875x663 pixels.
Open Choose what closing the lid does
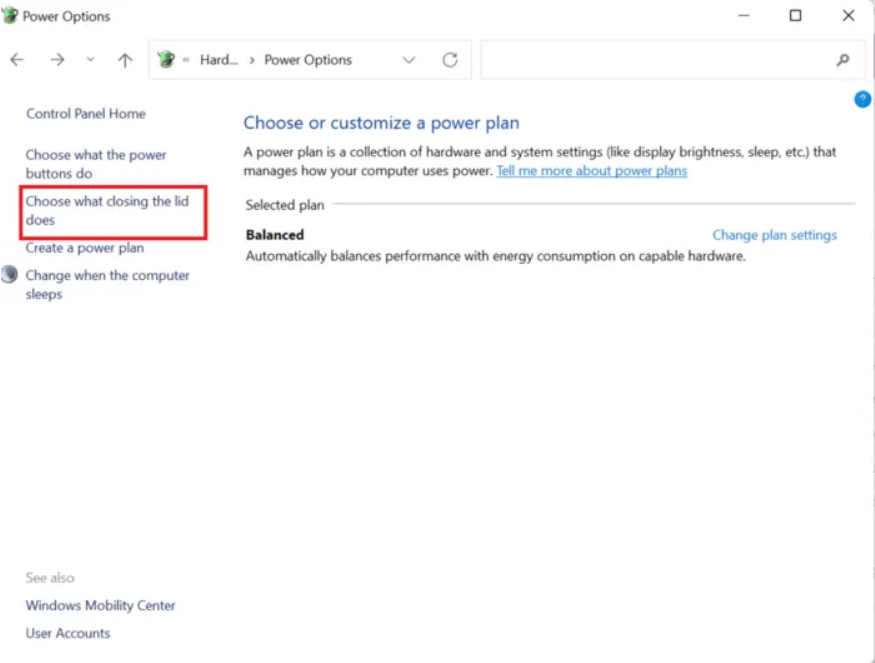click(106, 210)
